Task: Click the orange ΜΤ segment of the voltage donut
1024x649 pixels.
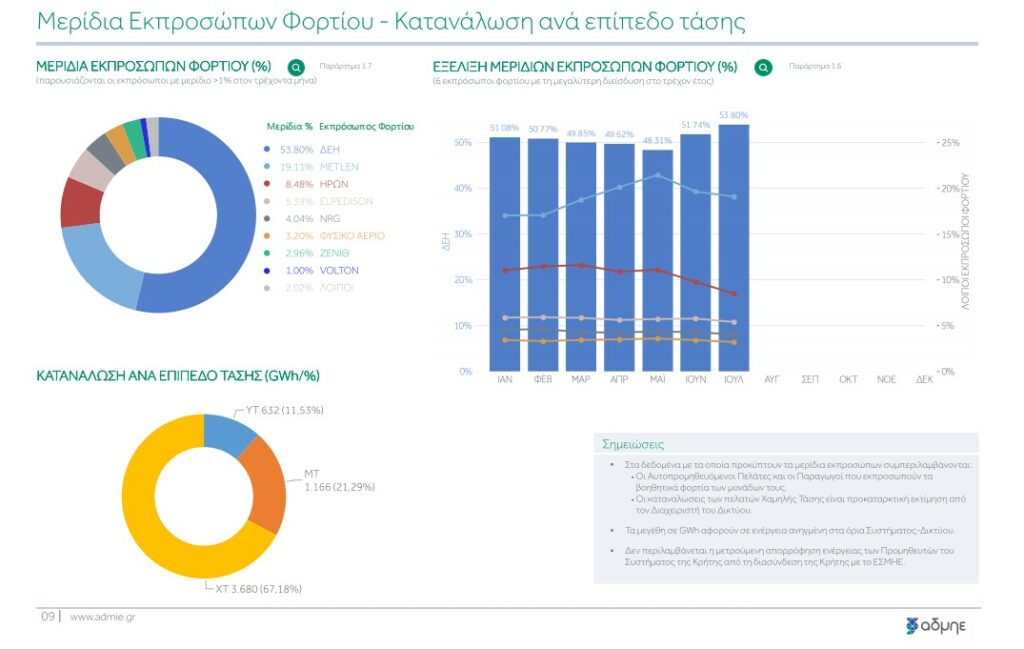Action: point(266,486)
